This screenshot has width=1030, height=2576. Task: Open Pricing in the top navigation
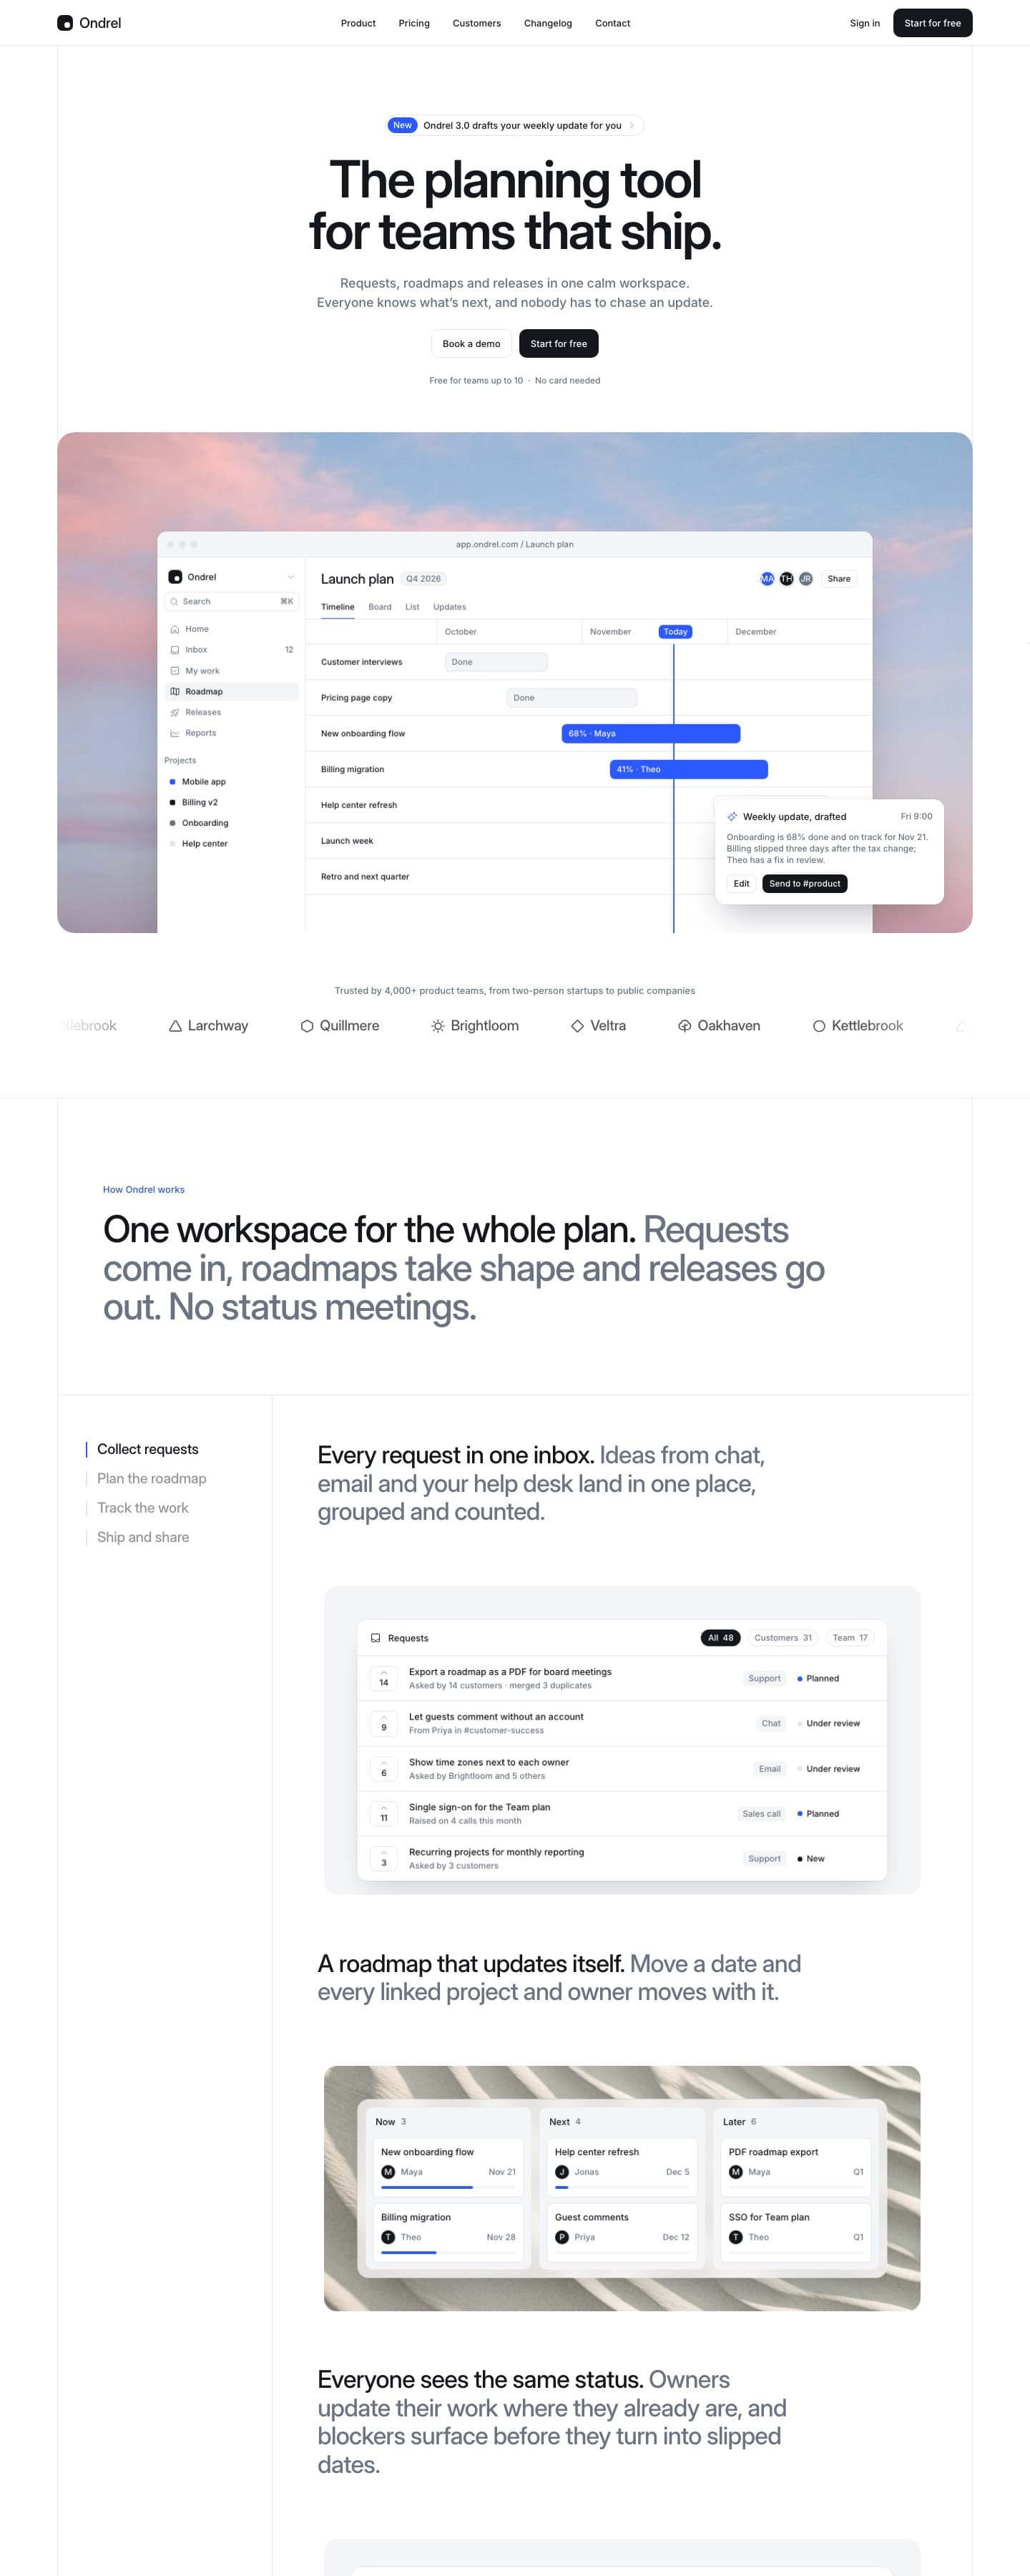tap(414, 23)
